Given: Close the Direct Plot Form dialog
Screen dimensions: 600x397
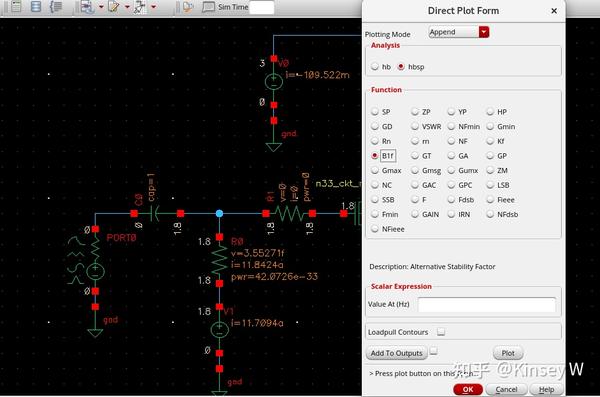Looking at the screenshot, I should pos(554,11).
